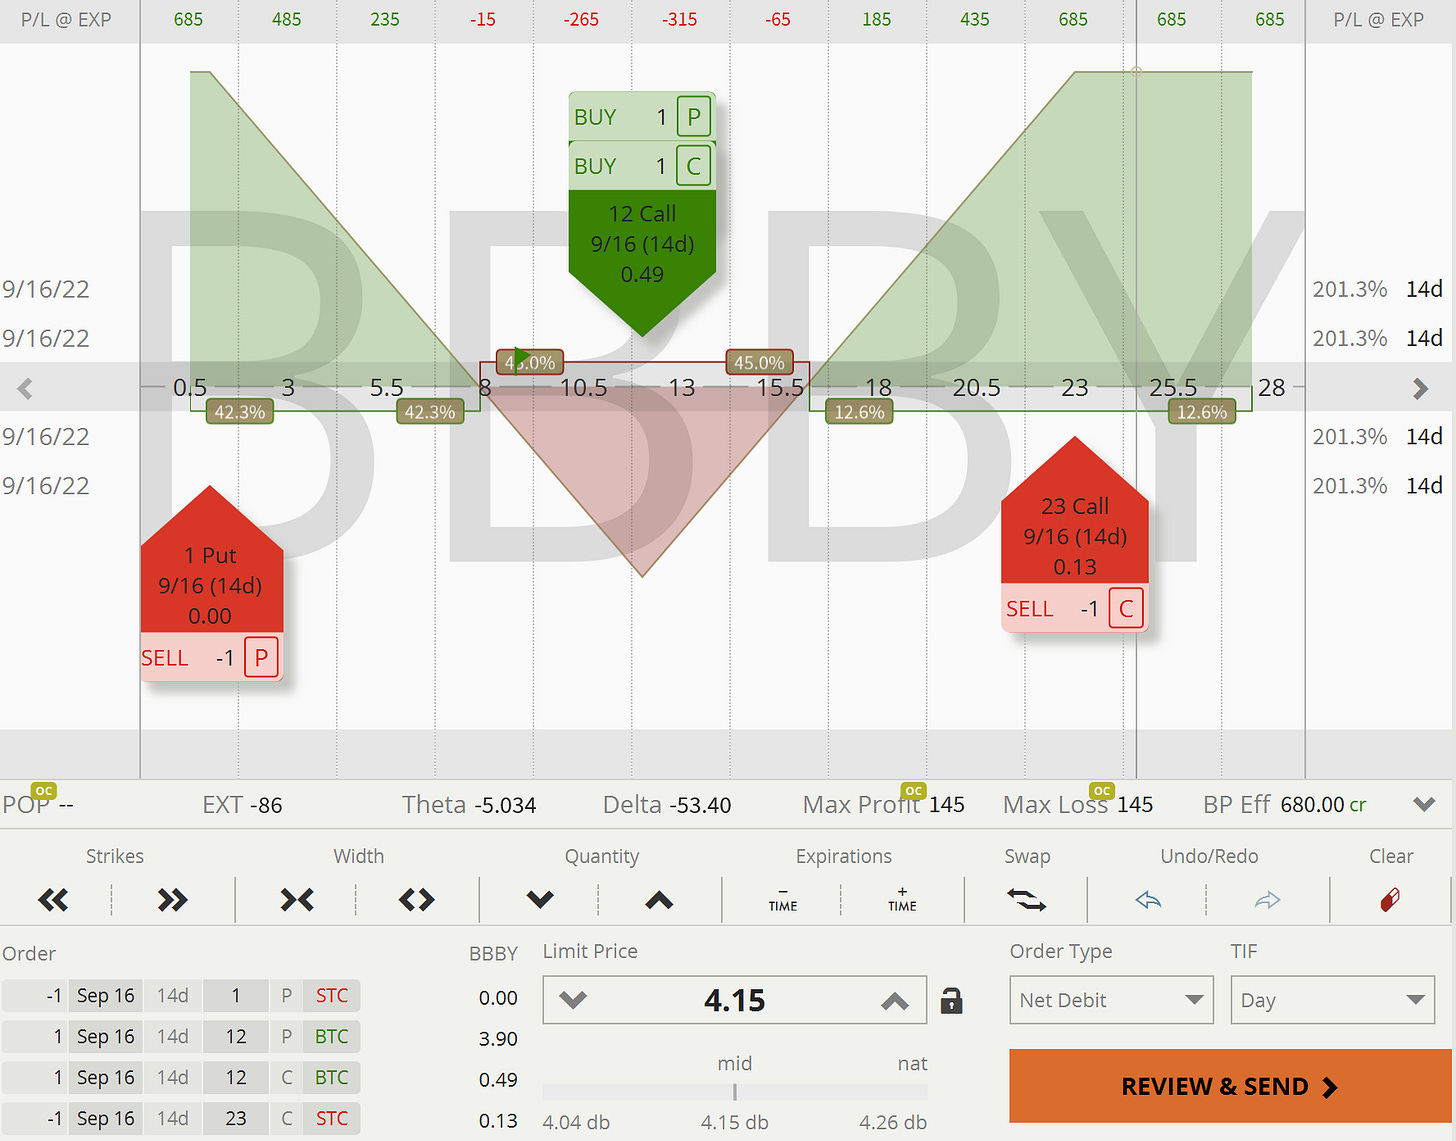Click the 42.3% label near 0.5

[240, 412]
